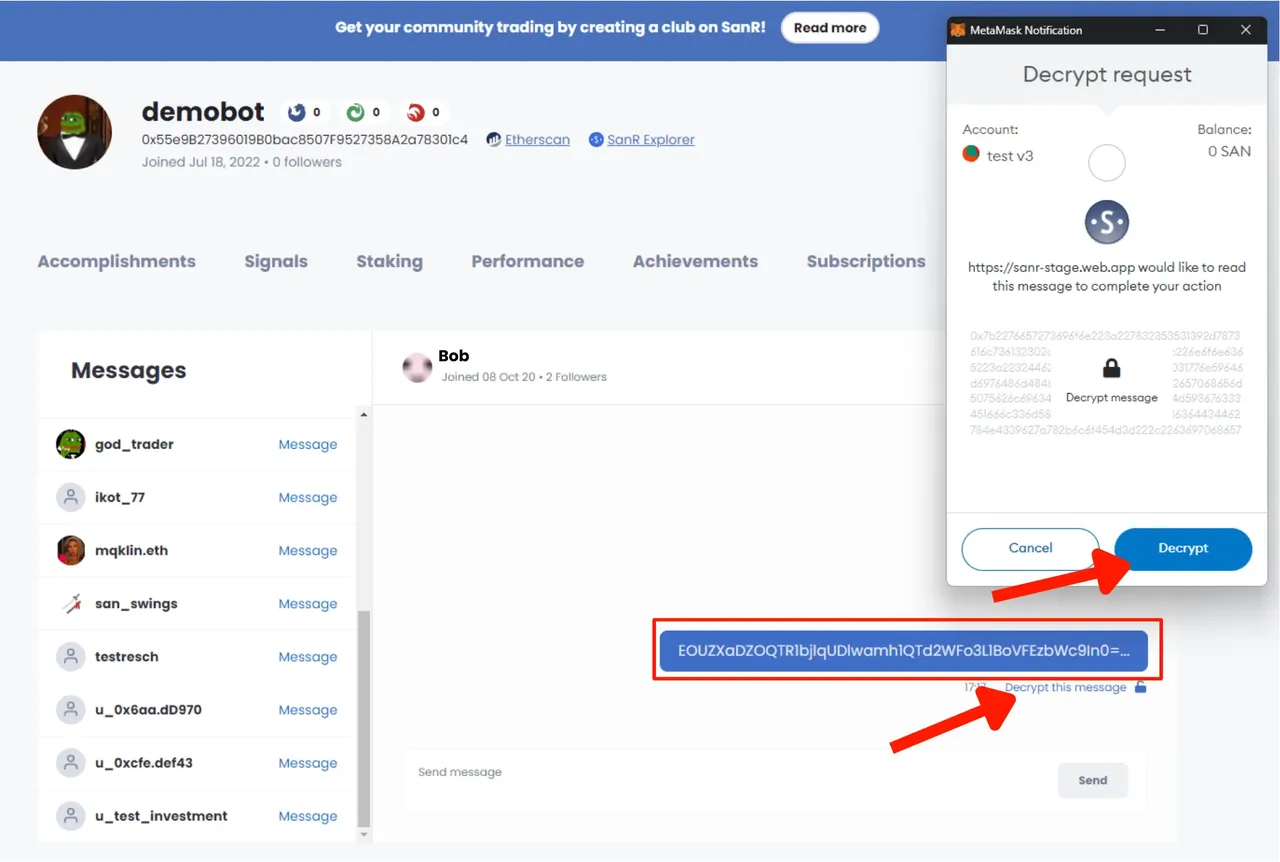Open the SanR Explorer link

(650, 140)
